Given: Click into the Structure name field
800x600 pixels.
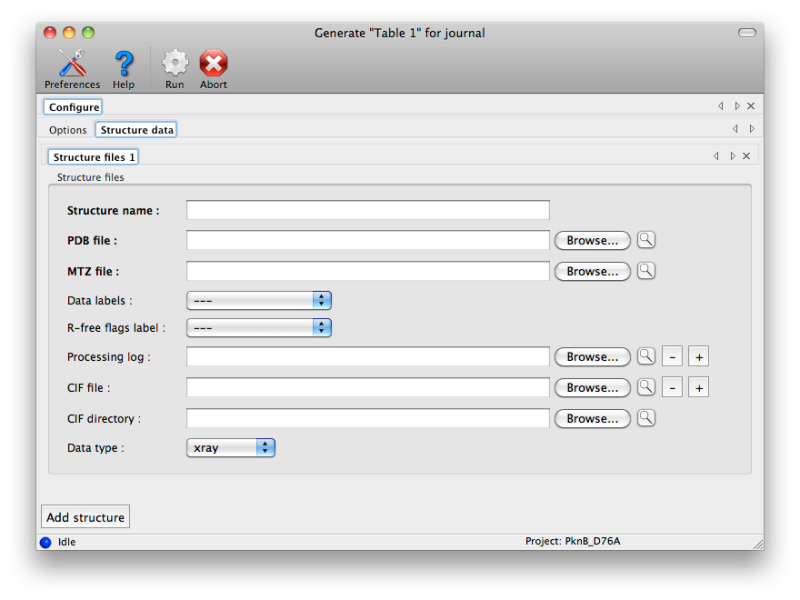Looking at the screenshot, I should pos(367,210).
